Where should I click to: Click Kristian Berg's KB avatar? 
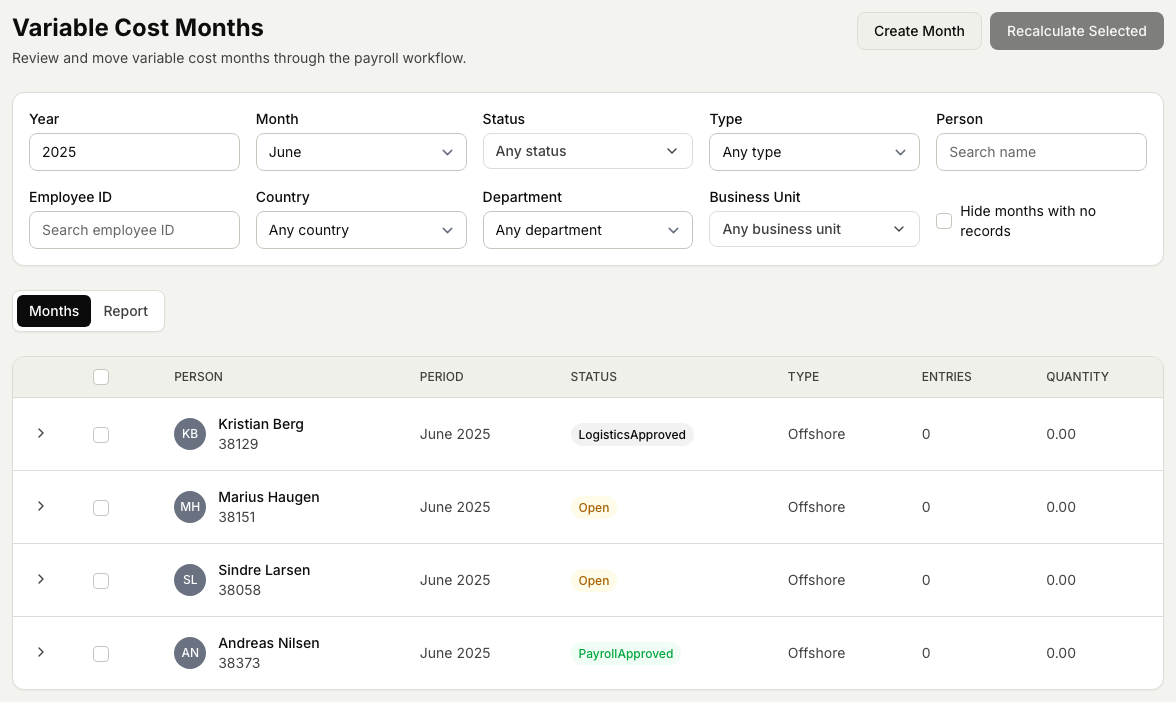point(190,434)
